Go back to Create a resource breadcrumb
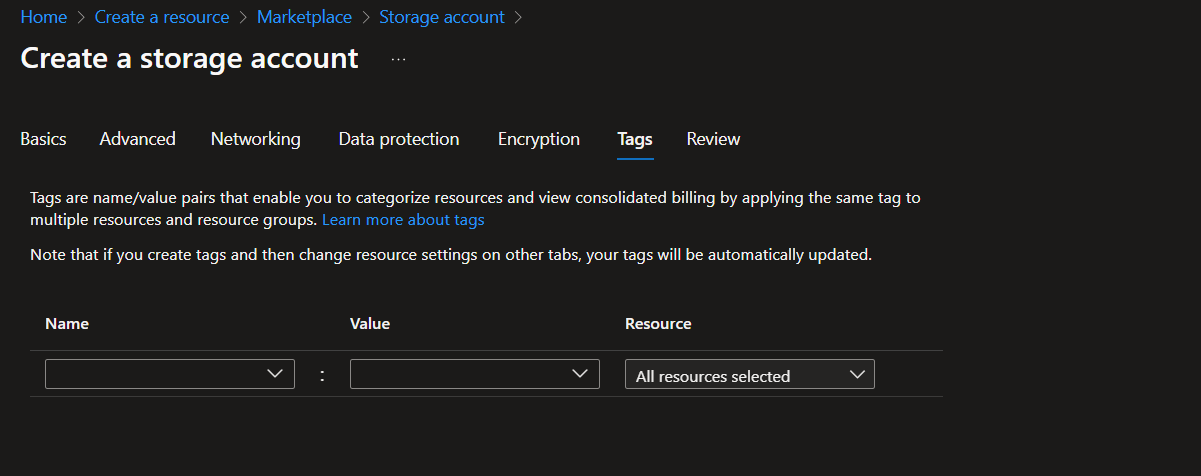Screen dimensions: 1201x476 tap(162, 17)
